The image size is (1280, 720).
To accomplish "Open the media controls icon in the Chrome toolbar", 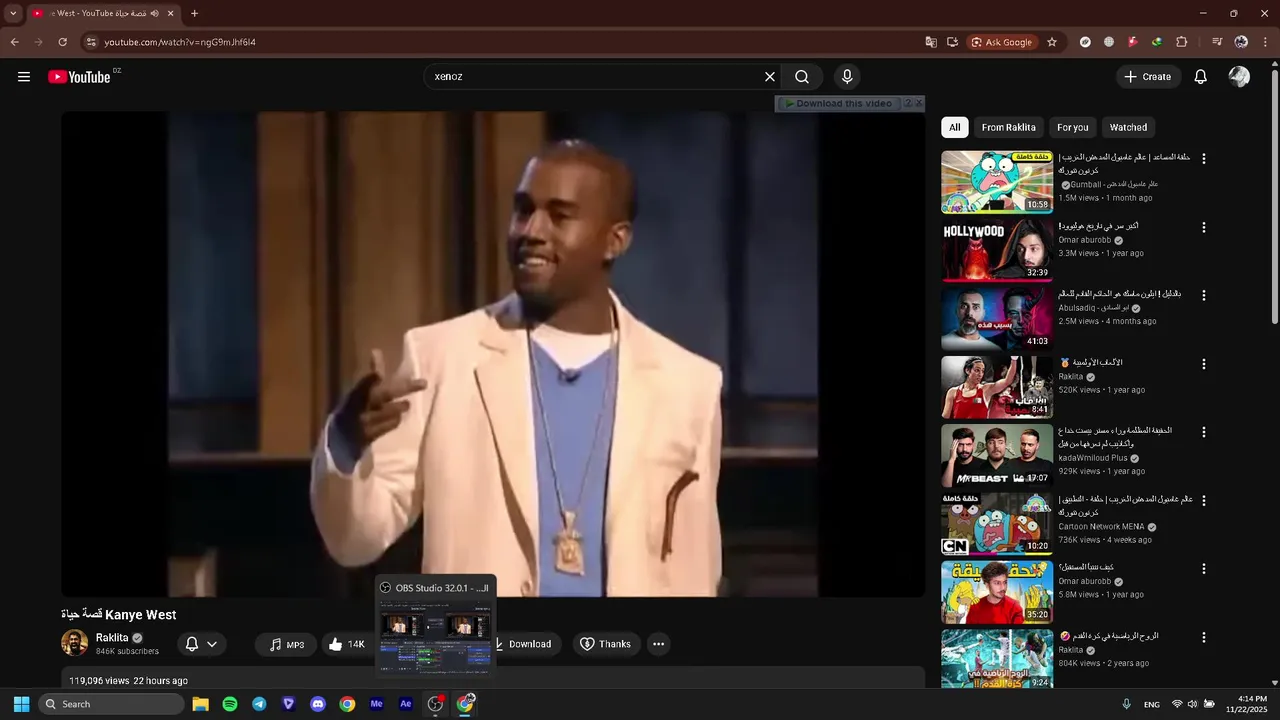I will (1217, 42).
